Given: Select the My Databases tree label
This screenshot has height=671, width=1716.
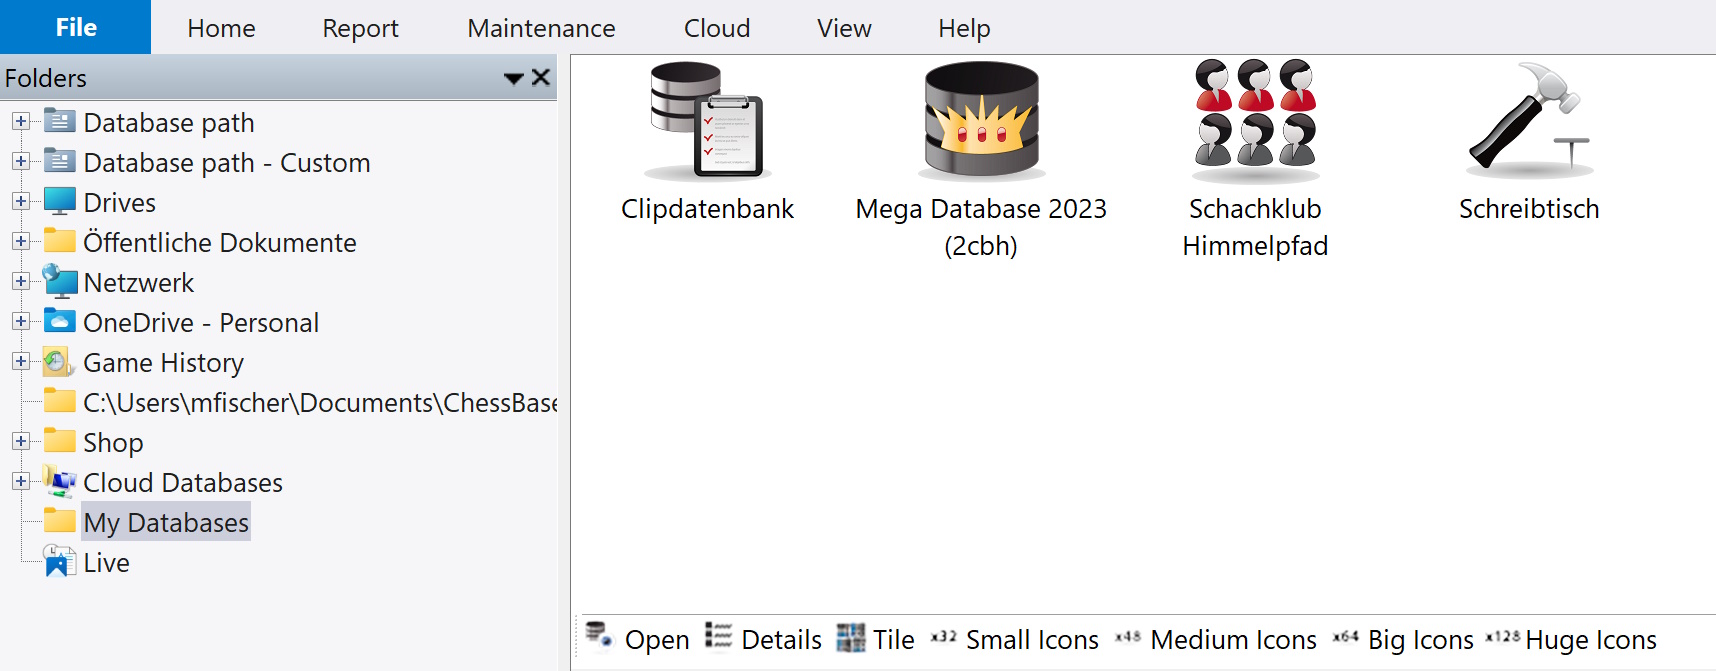Looking at the screenshot, I should click(166, 522).
